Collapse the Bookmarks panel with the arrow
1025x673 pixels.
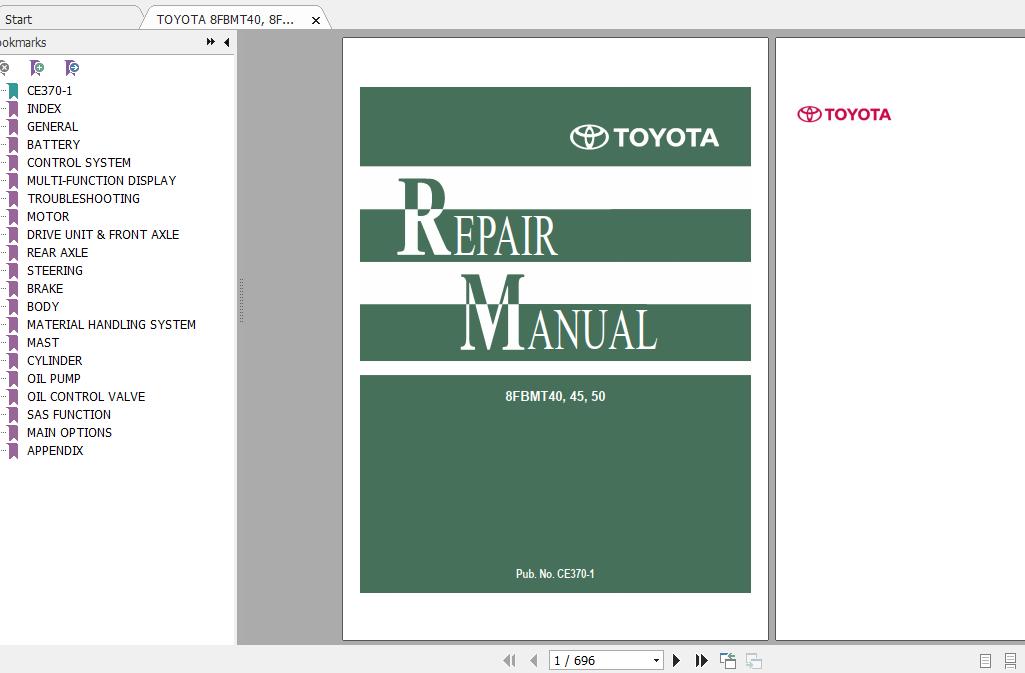coord(225,42)
